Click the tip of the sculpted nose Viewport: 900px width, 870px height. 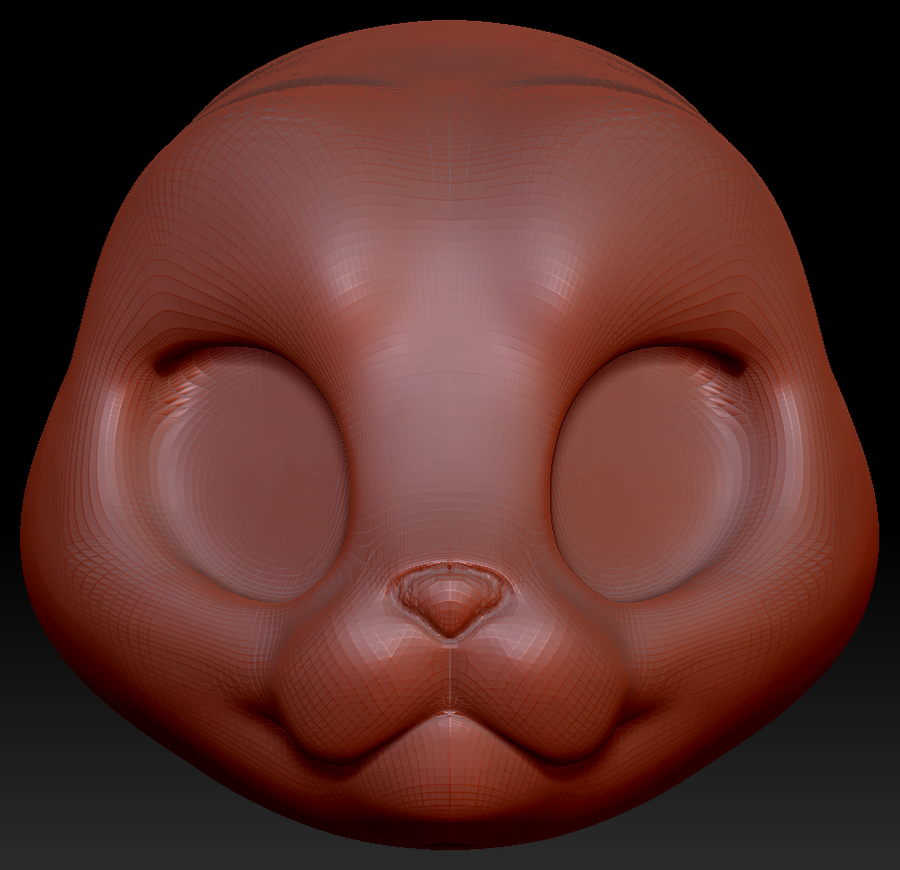coord(450,612)
